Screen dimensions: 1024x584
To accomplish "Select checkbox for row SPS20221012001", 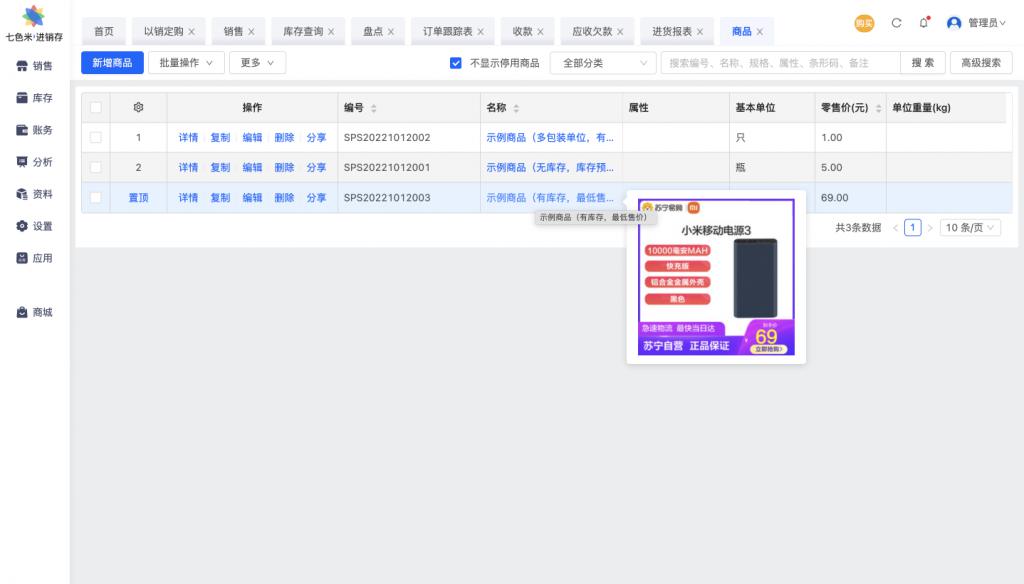I will pos(96,168).
